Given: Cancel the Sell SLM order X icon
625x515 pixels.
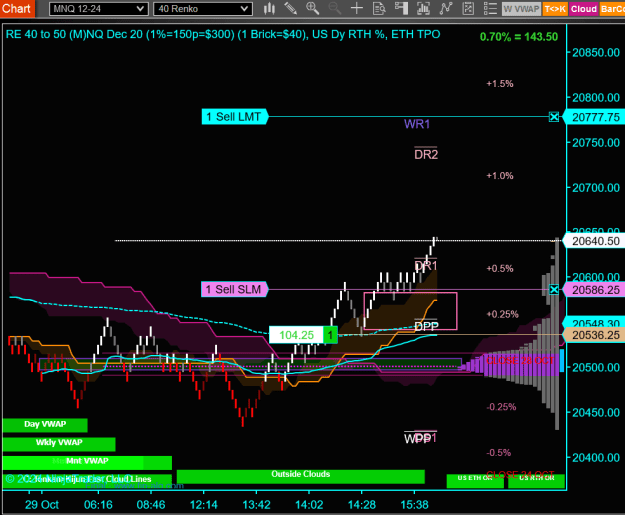Looking at the screenshot, I should [554, 289].
